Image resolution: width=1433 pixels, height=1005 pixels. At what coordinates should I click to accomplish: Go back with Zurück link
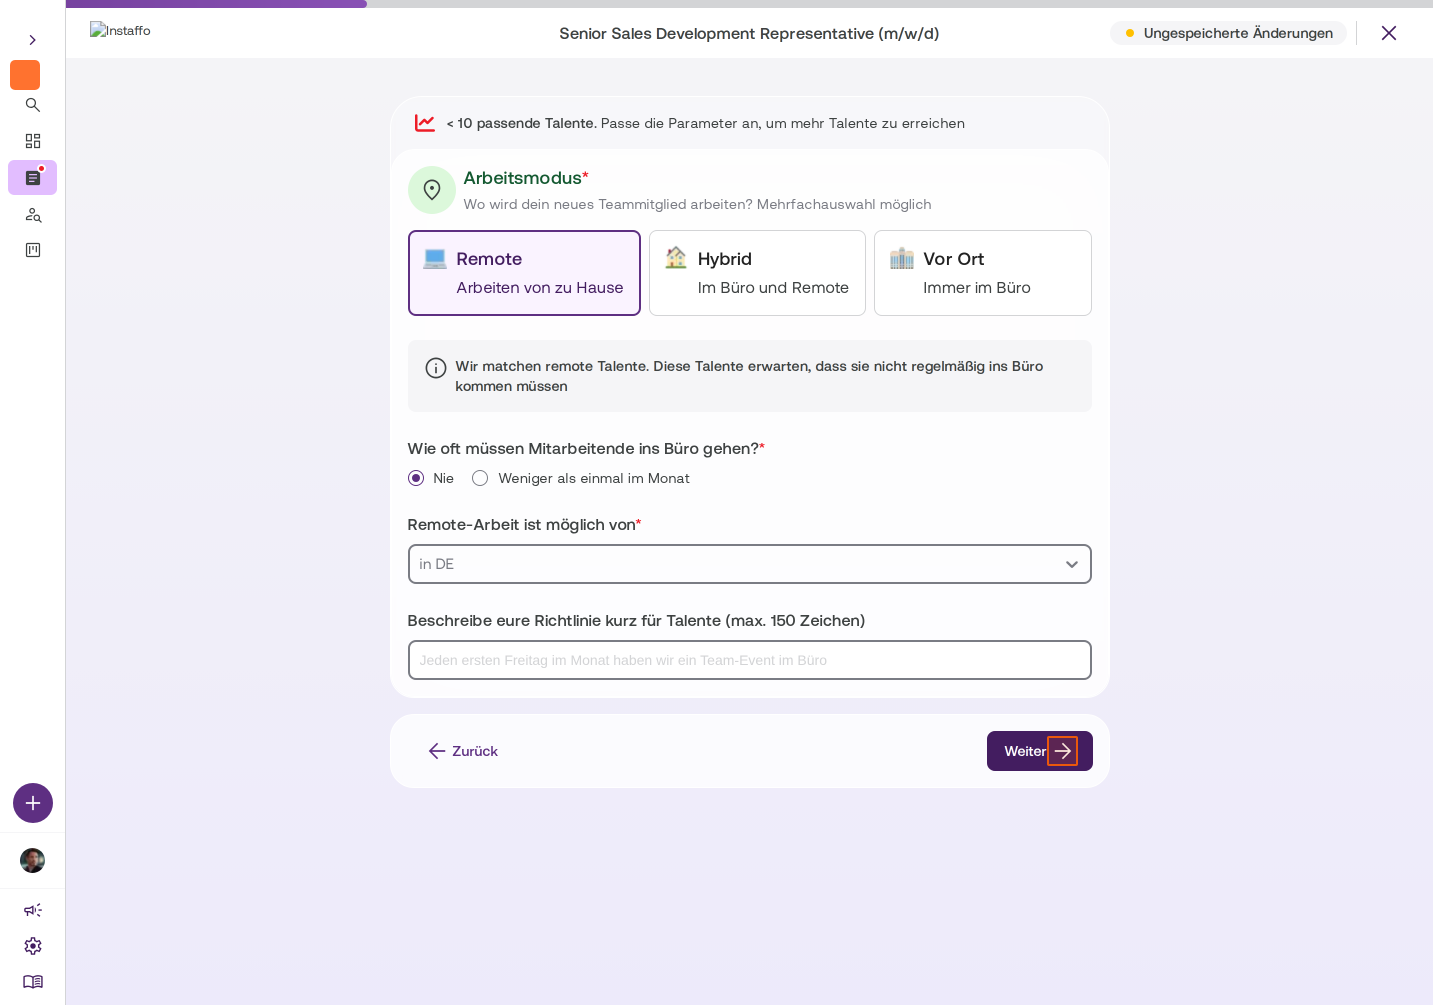click(x=463, y=751)
